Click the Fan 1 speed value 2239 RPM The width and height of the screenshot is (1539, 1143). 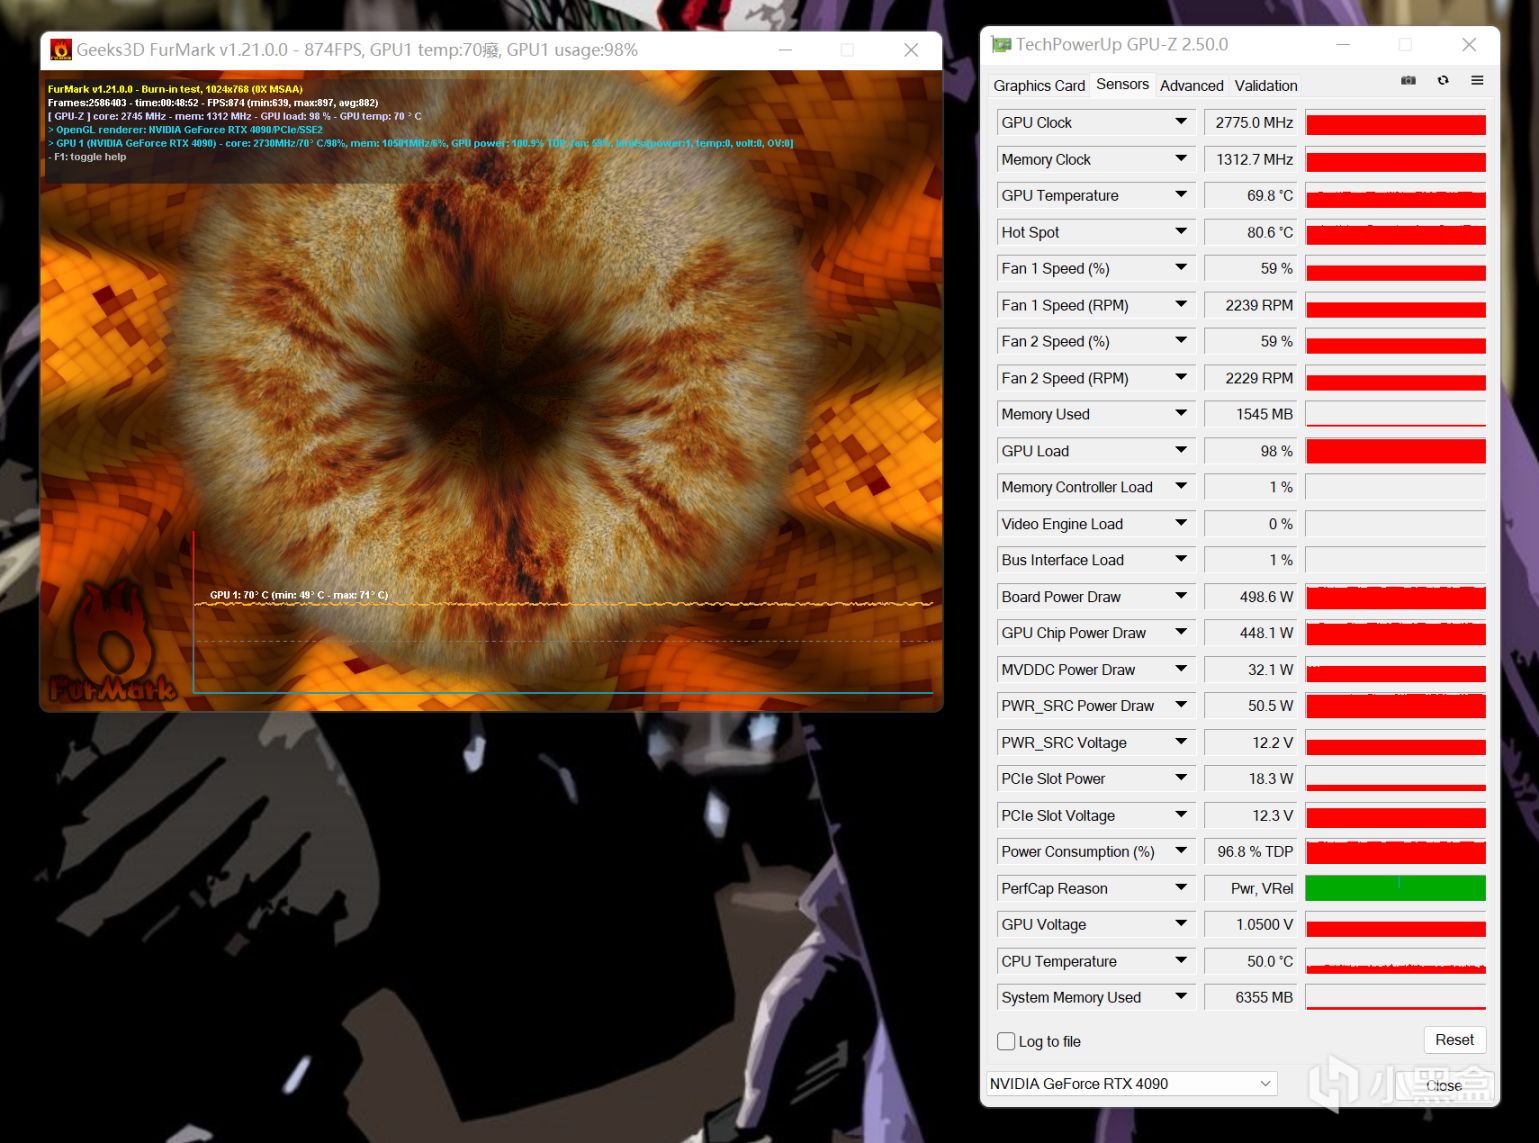(x=1251, y=305)
